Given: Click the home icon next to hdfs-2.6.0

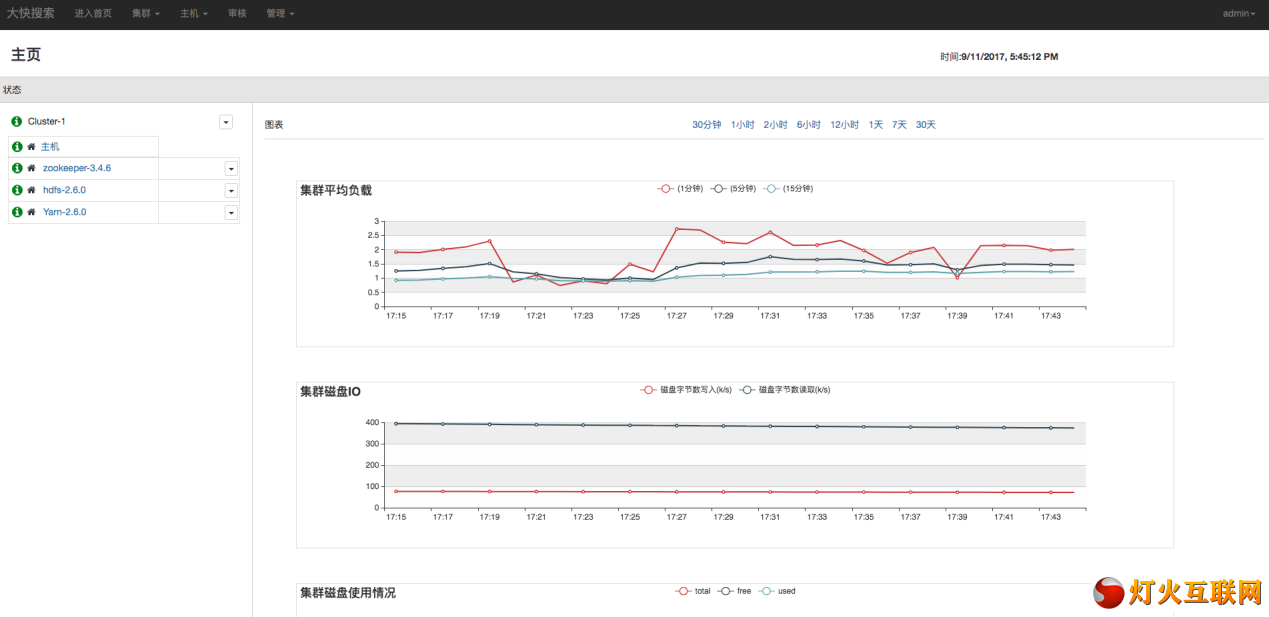Looking at the screenshot, I should pos(32,190).
